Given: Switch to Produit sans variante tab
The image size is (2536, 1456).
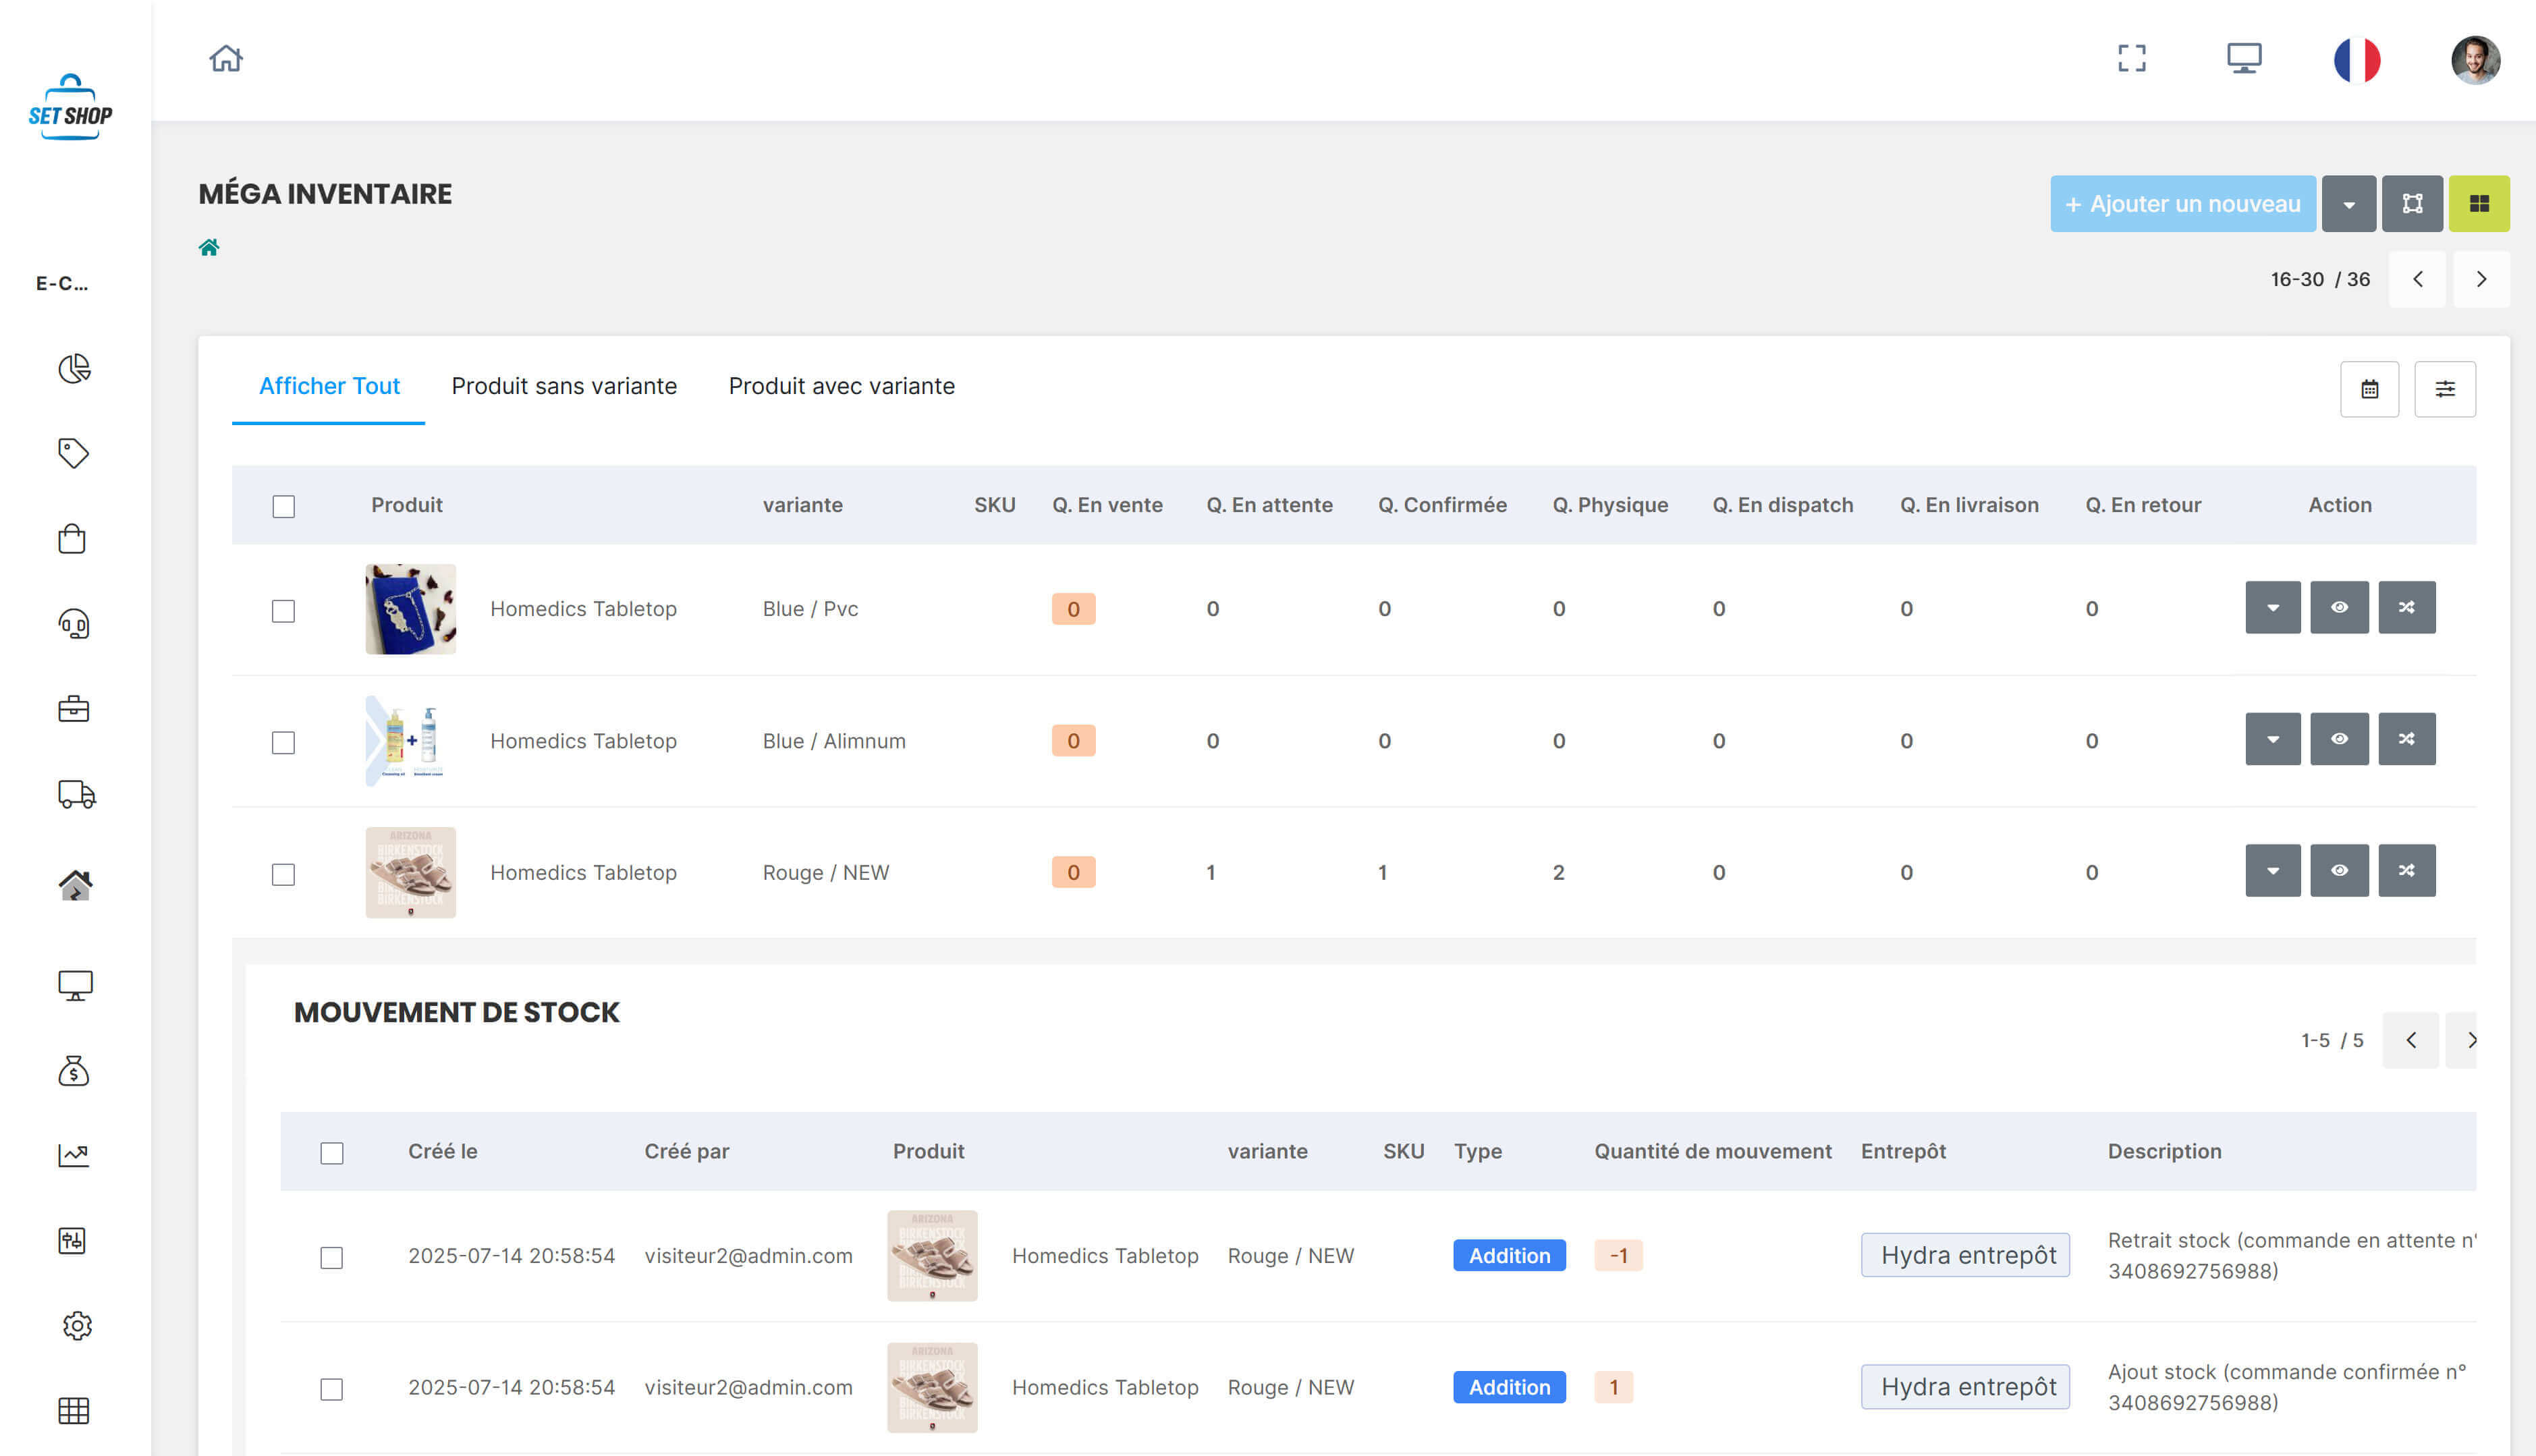Looking at the screenshot, I should (563, 386).
